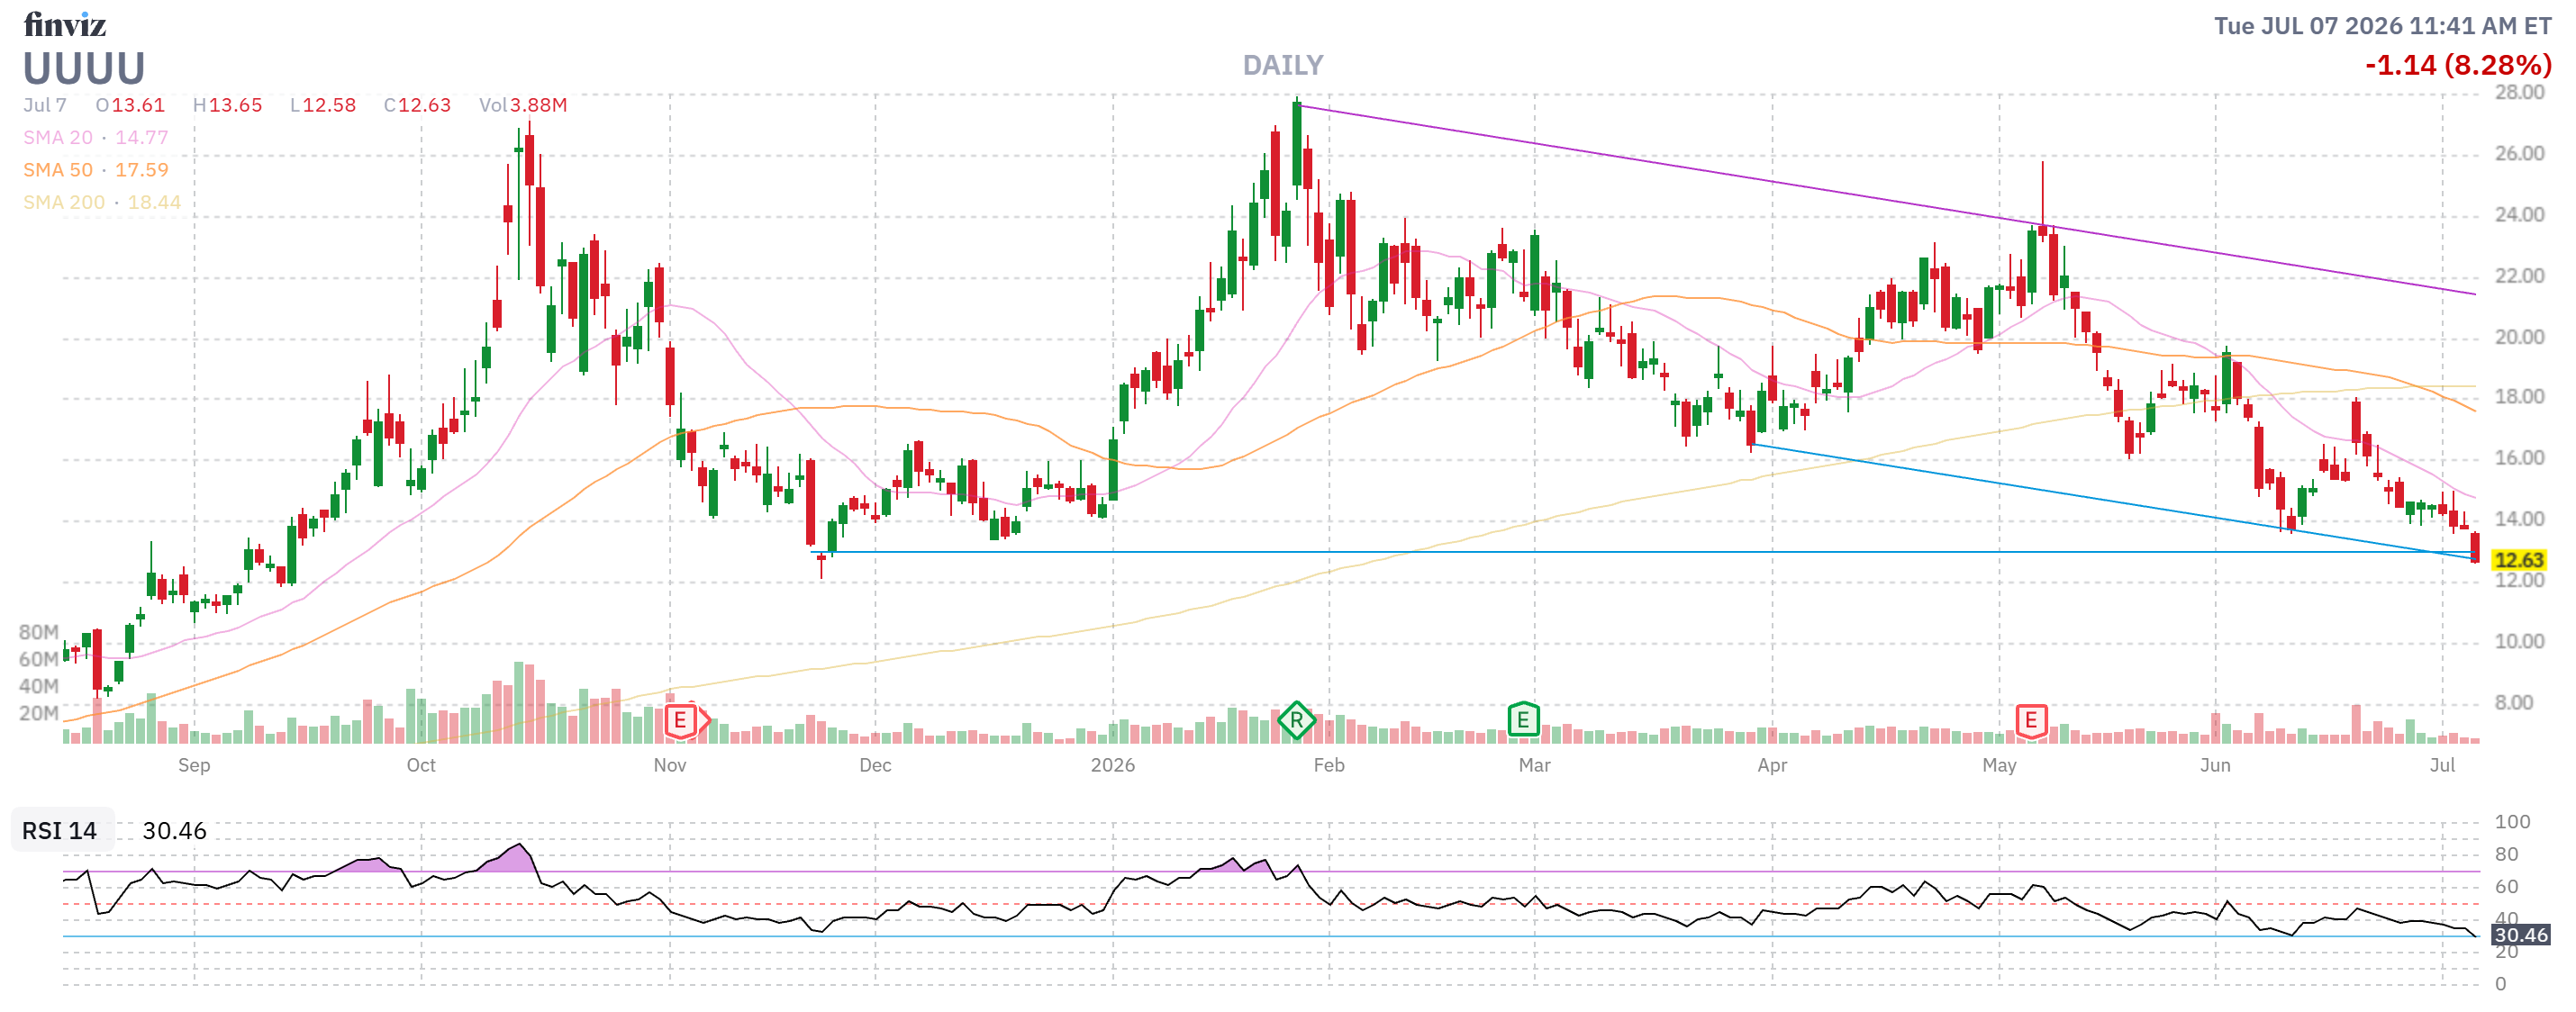Click the finviz logo

(x=65, y=24)
